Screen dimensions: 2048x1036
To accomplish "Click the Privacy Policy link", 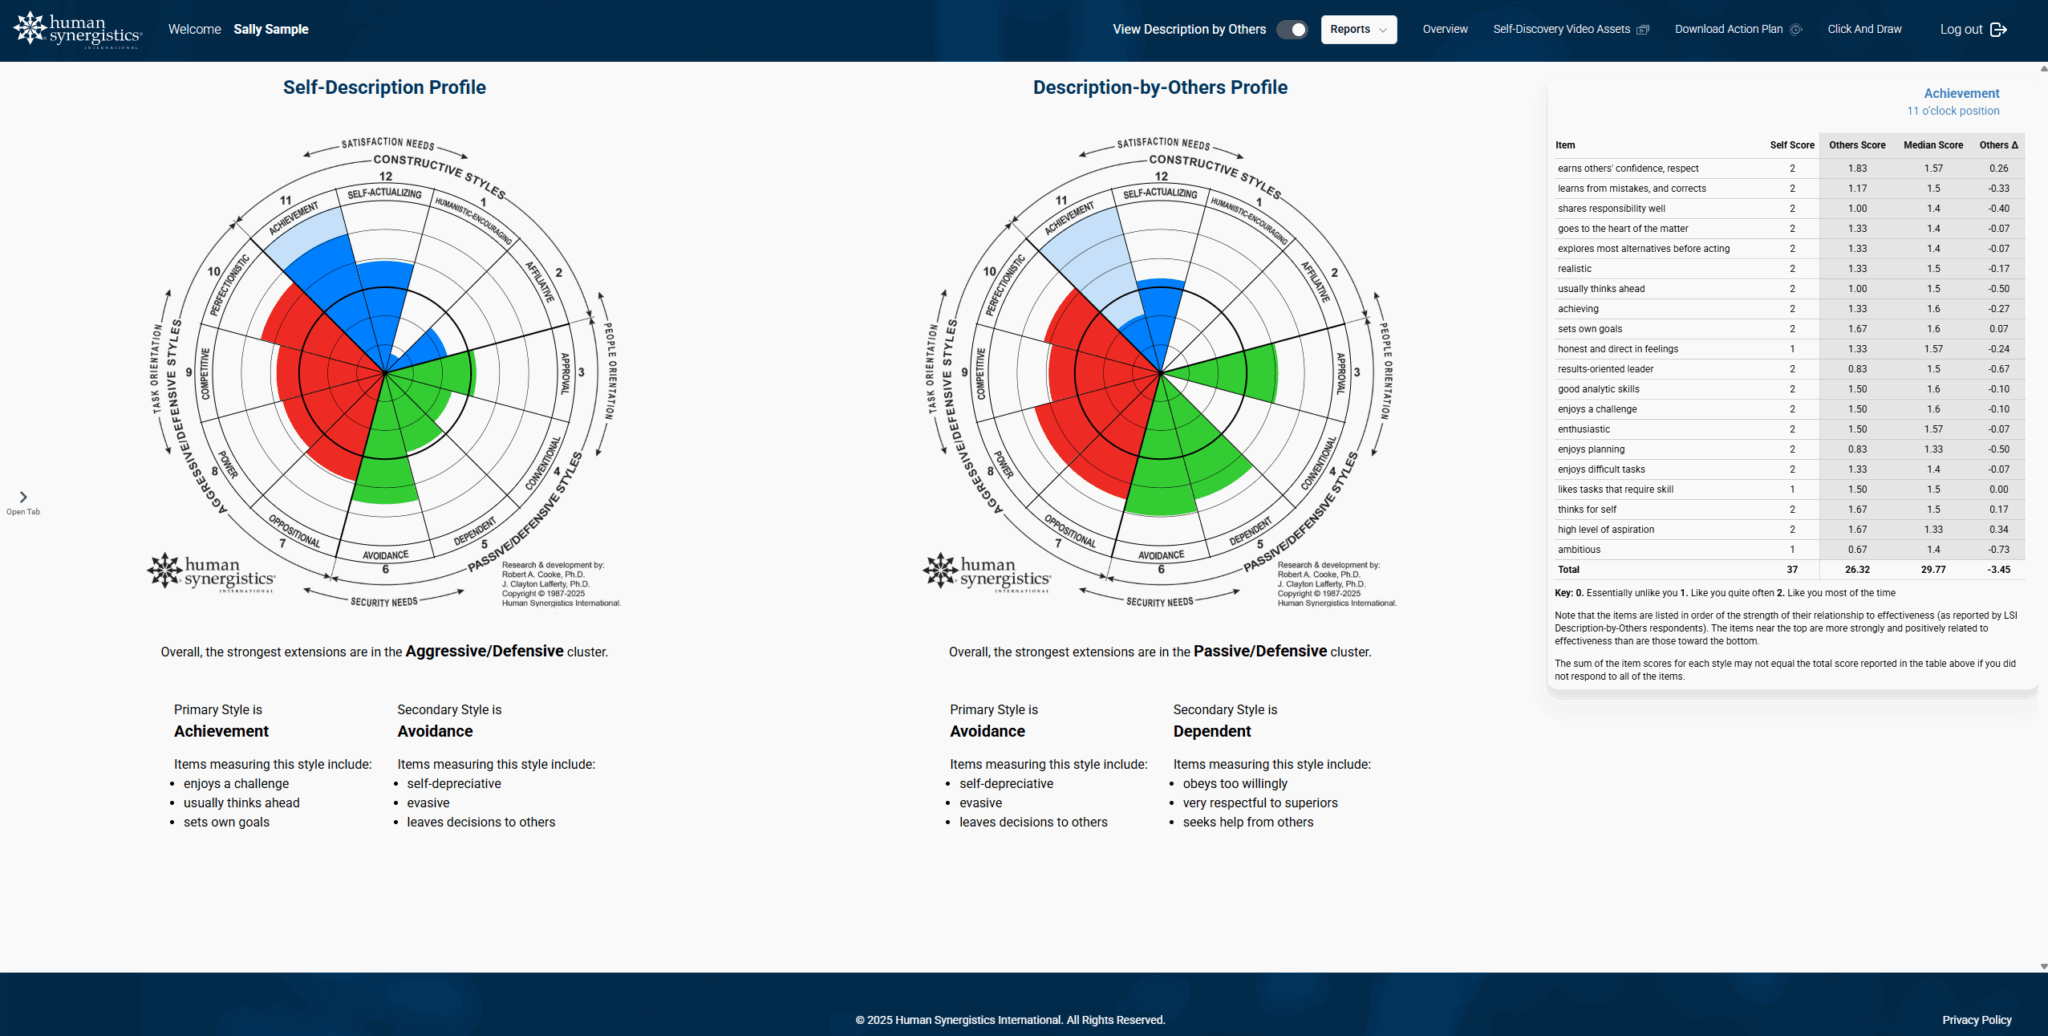I will pos(1976,1019).
